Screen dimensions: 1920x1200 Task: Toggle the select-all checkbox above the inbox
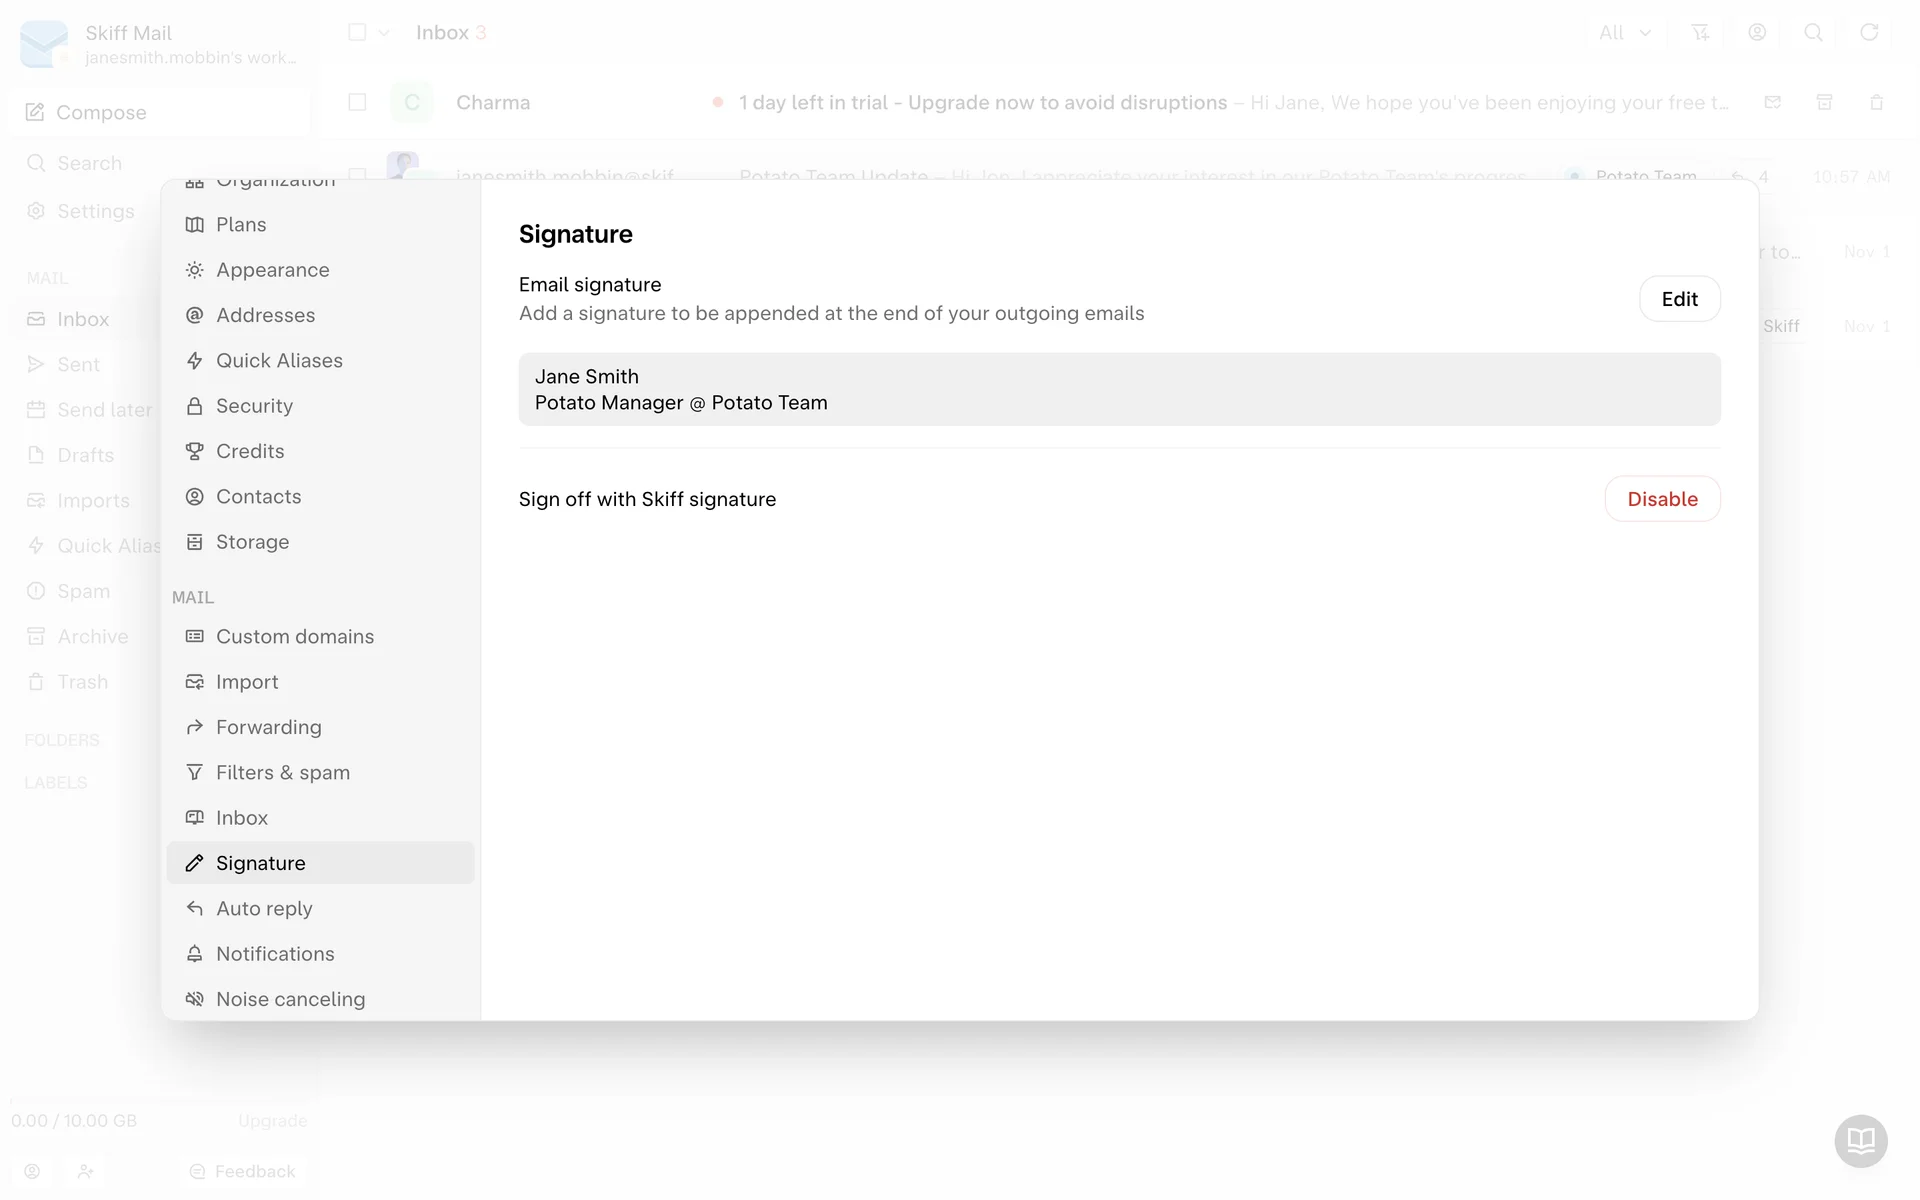[357, 33]
